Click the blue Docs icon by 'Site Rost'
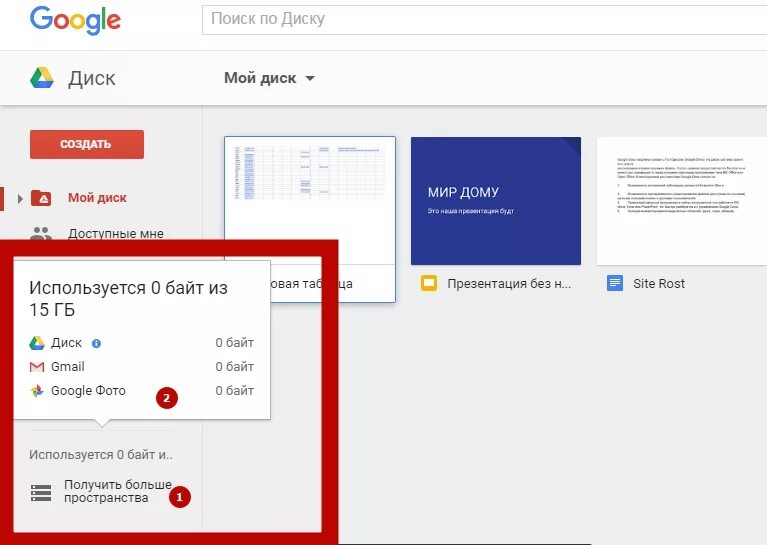 pos(615,283)
